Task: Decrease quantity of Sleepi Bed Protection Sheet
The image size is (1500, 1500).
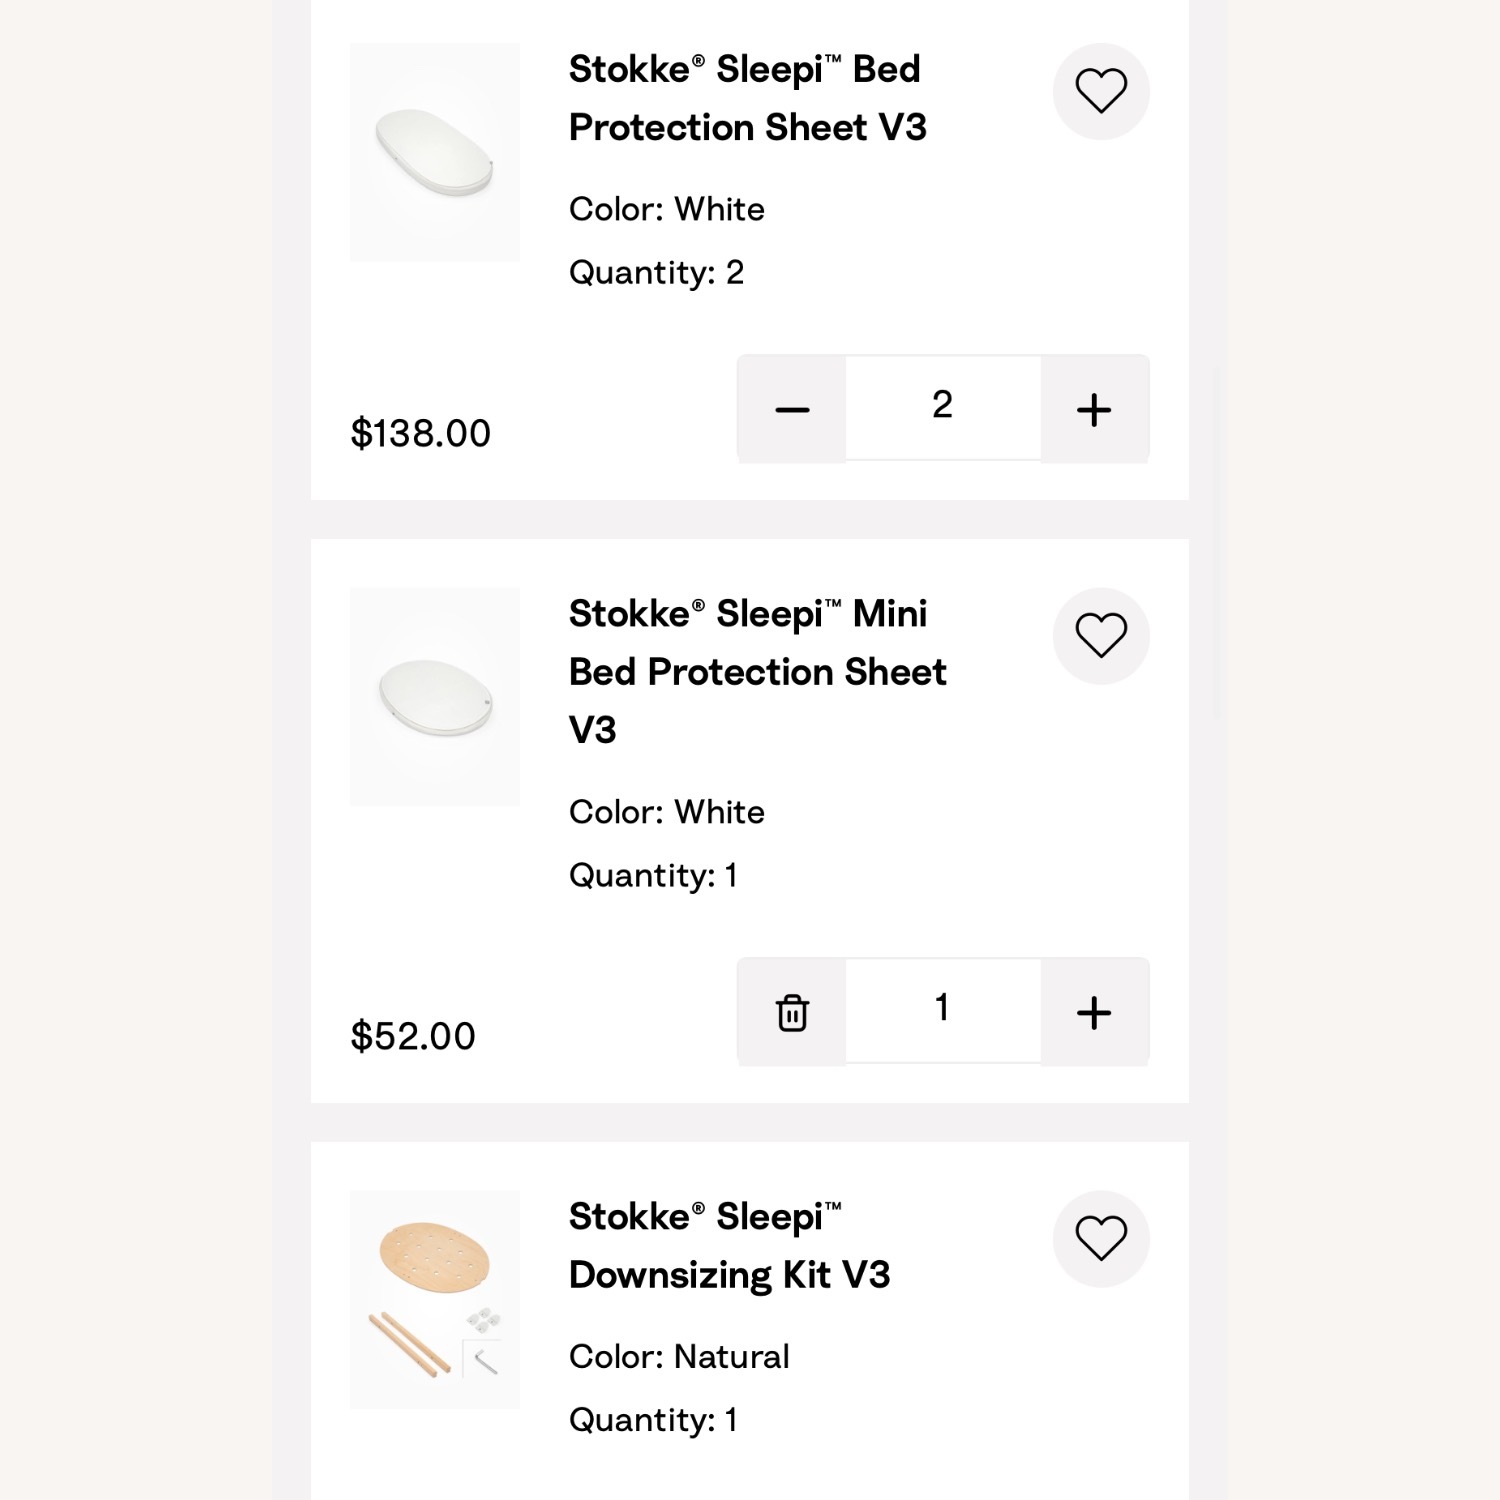Action: pos(792,409)
